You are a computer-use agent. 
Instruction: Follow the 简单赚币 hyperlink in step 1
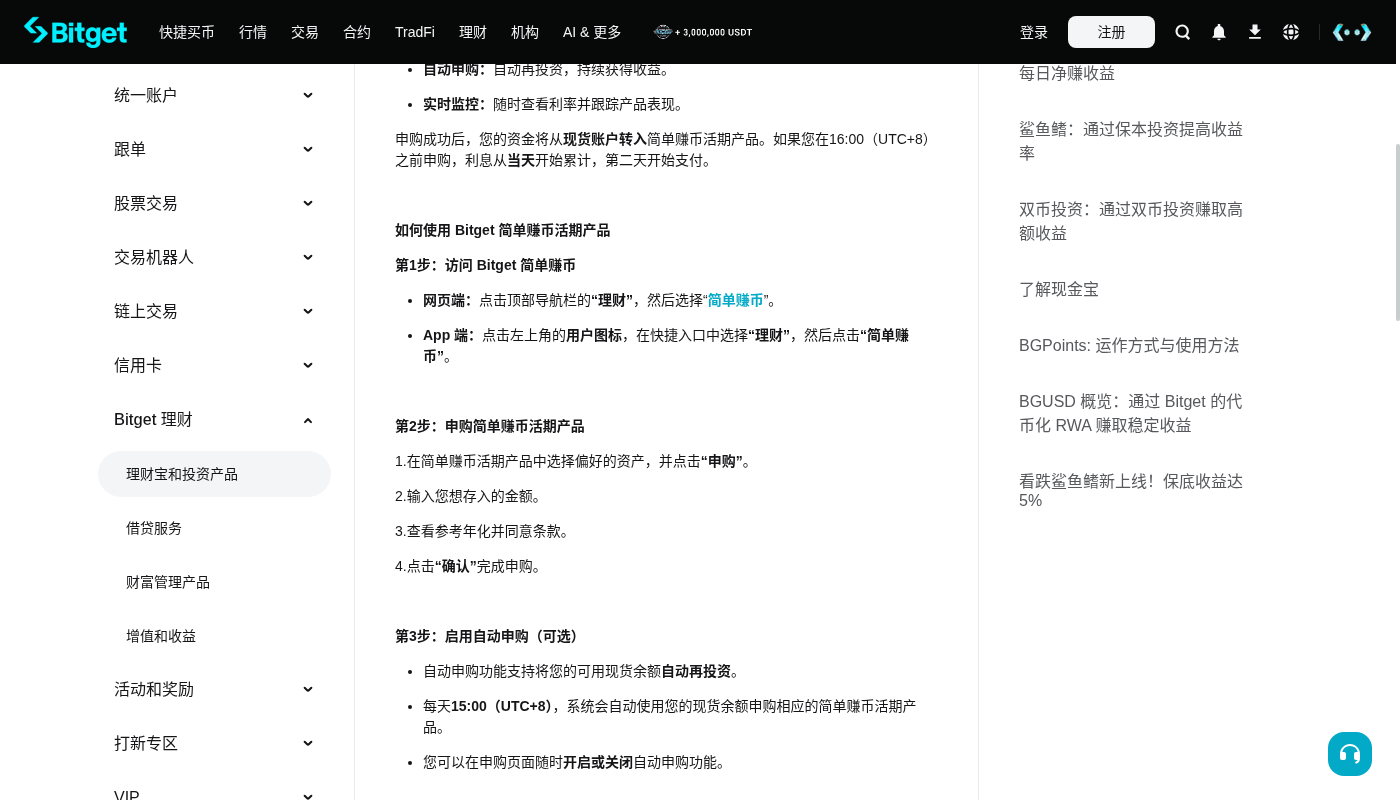click(x=735, y=300)
